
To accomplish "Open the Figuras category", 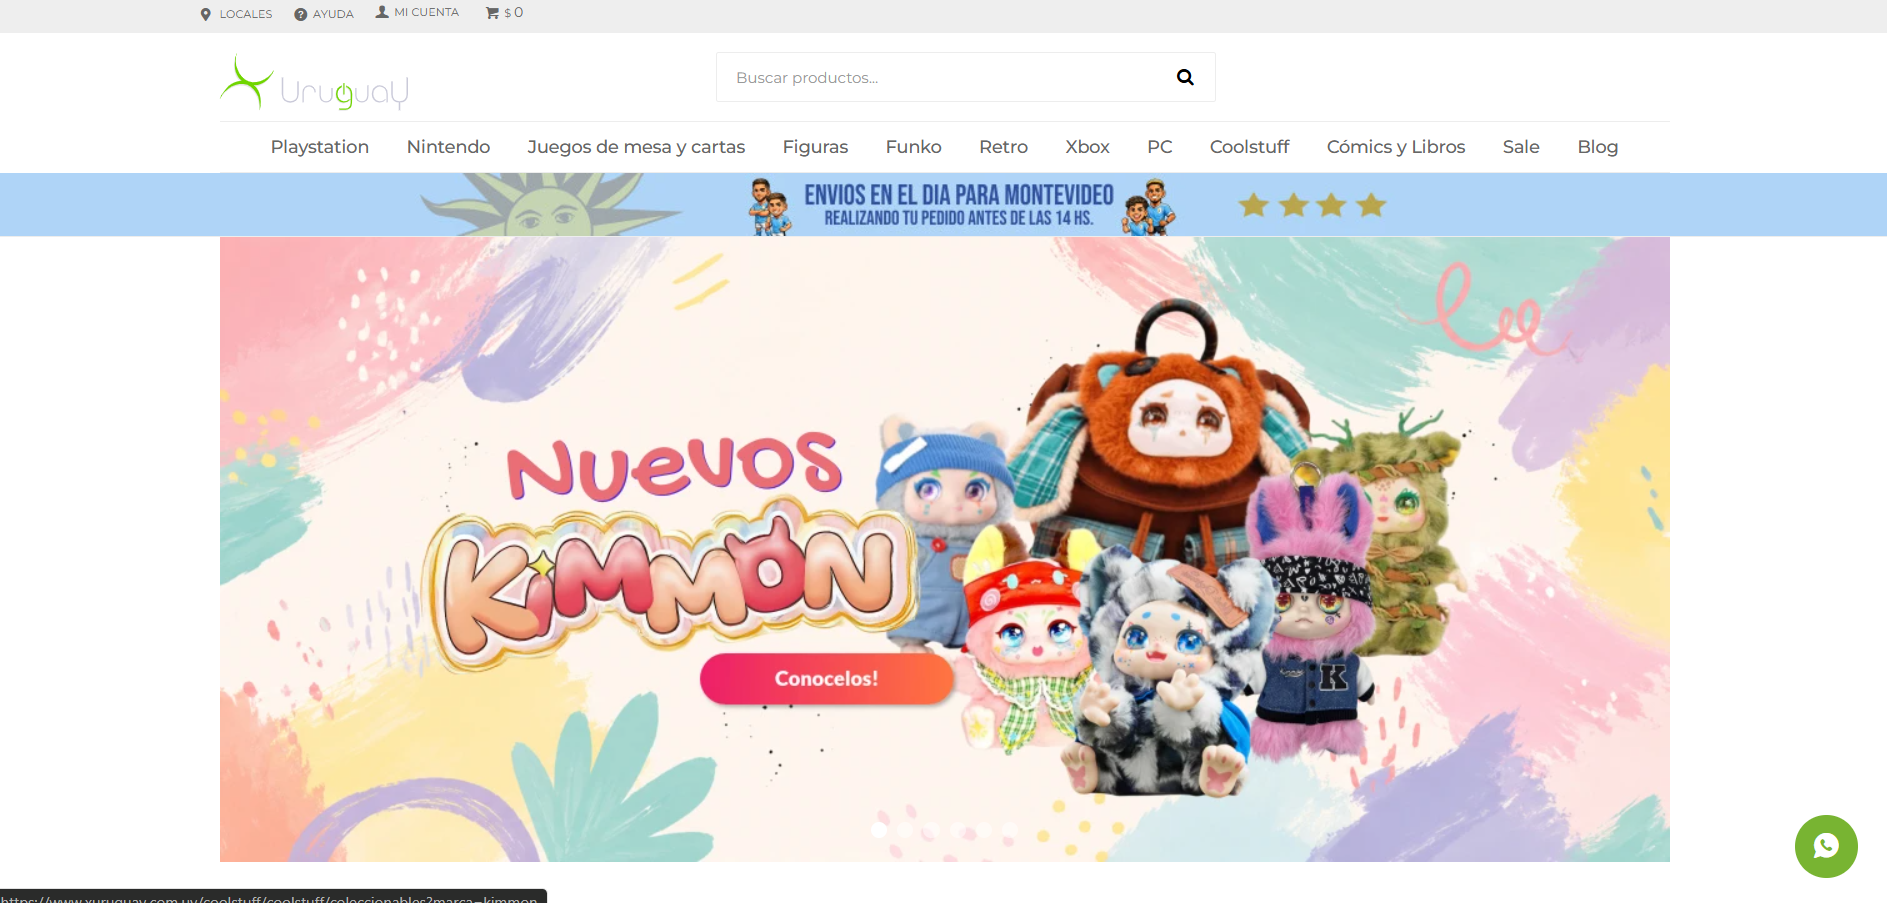I will (x=815, y=147).
